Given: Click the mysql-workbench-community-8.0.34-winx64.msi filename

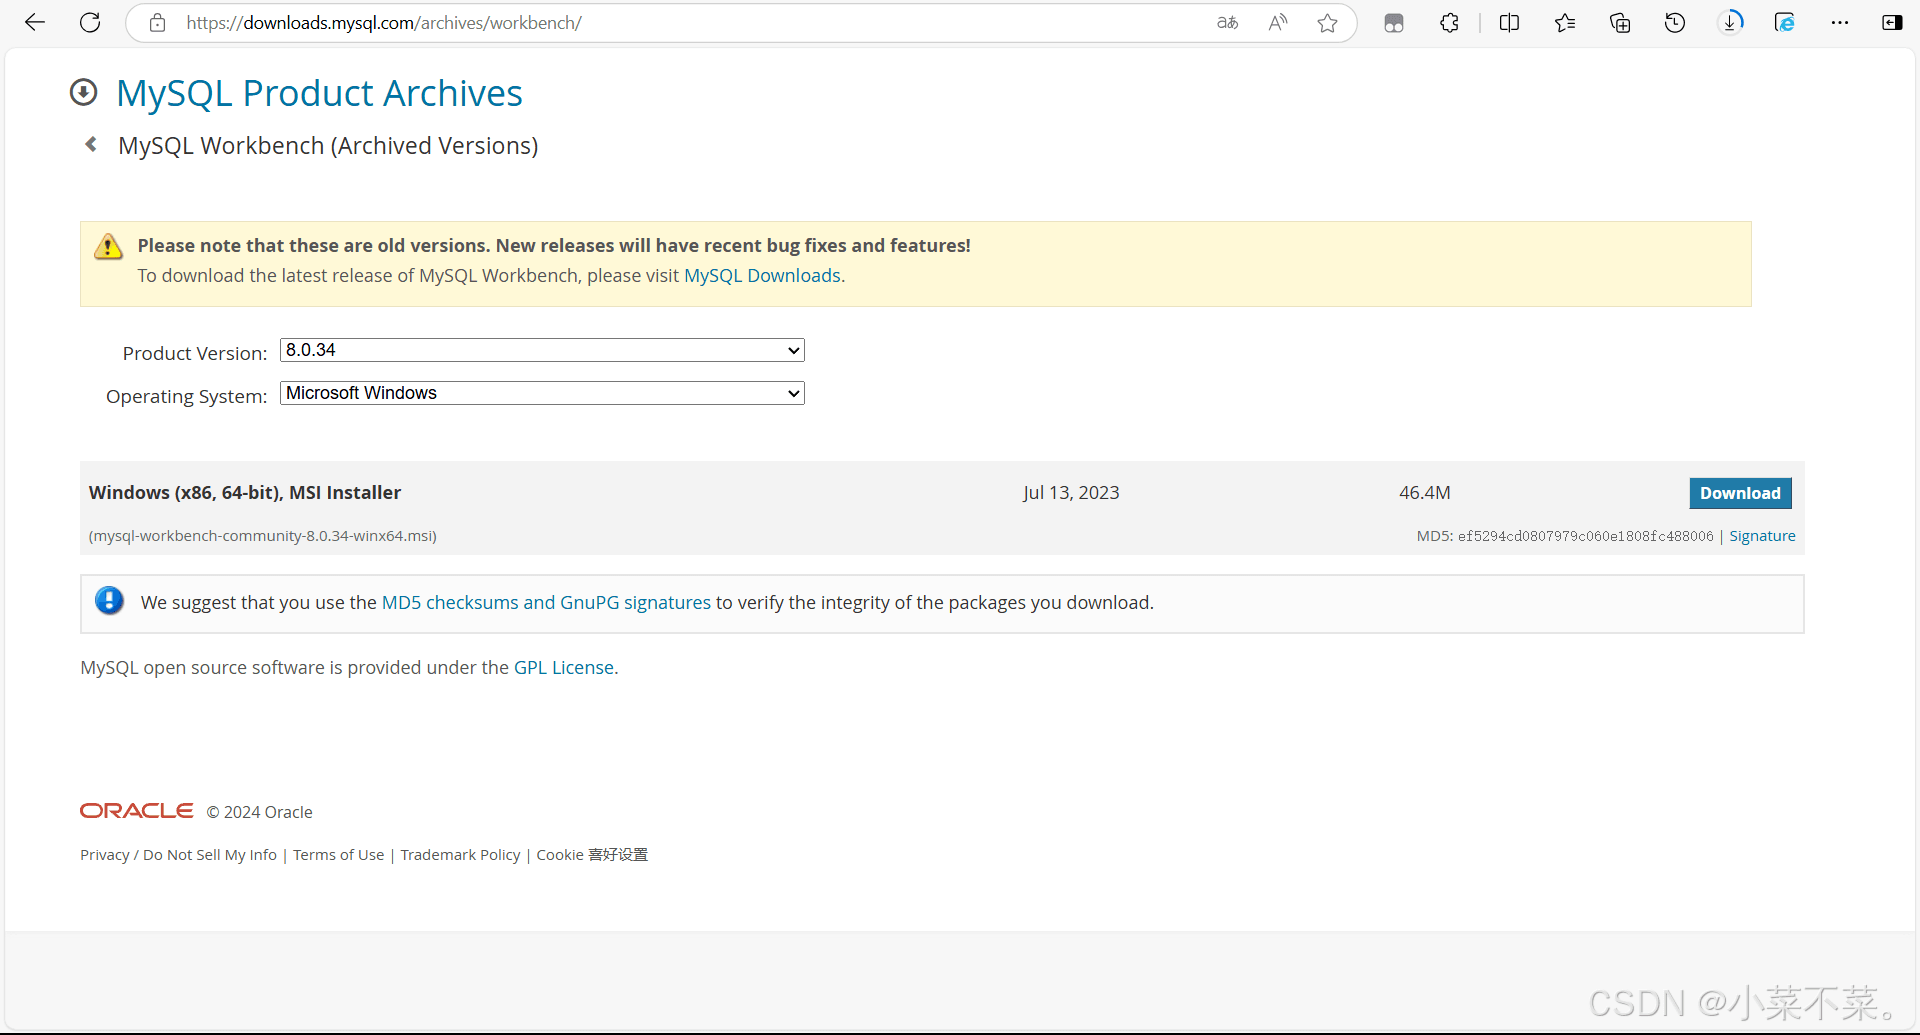Looking at the screenshot, I should [263, 536].
